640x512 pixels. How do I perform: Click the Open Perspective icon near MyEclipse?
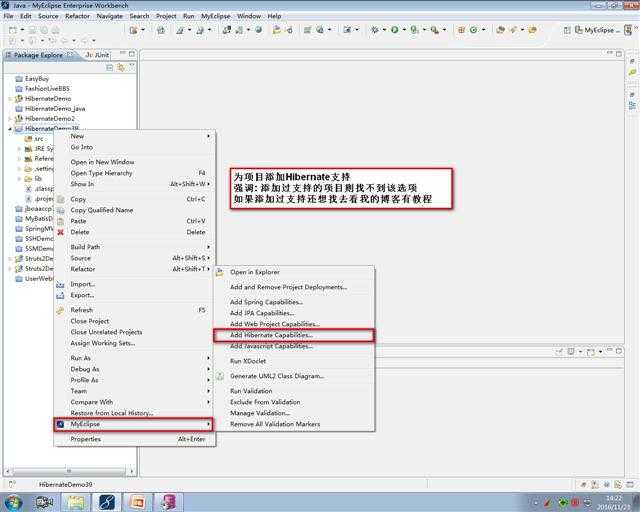(567, 30)
